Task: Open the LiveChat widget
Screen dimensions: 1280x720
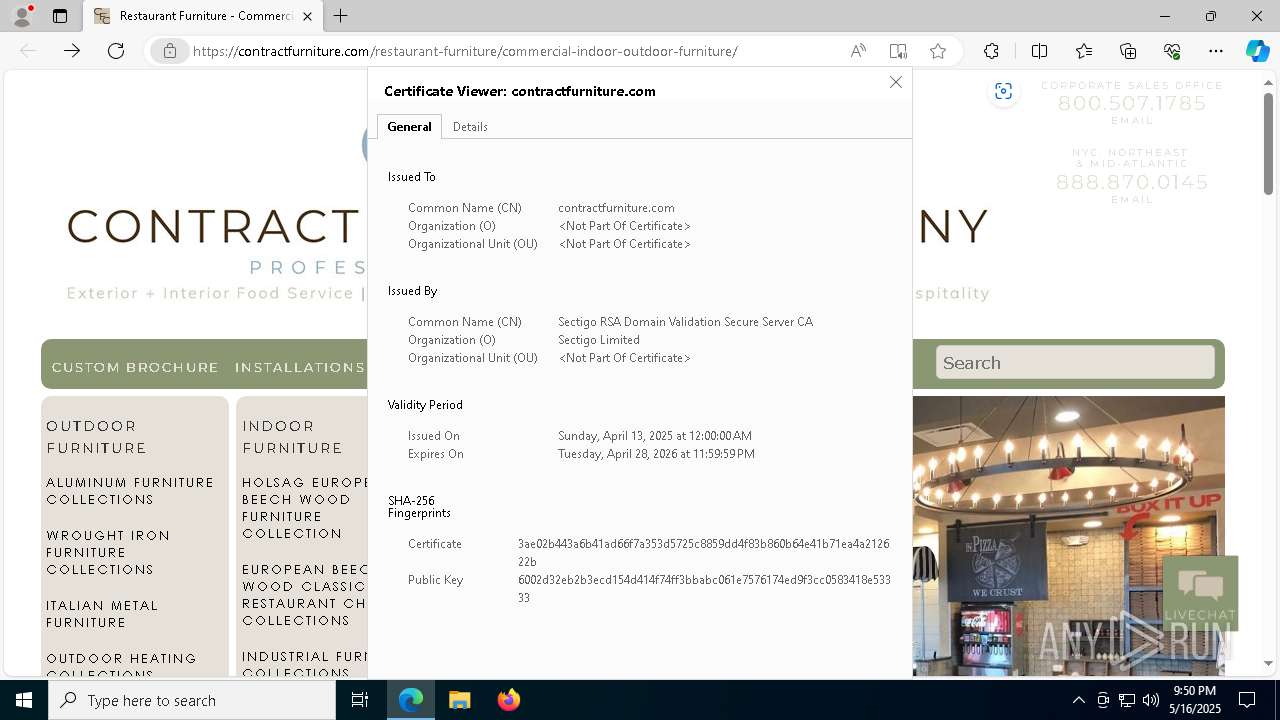Action: click(1200, 593)
